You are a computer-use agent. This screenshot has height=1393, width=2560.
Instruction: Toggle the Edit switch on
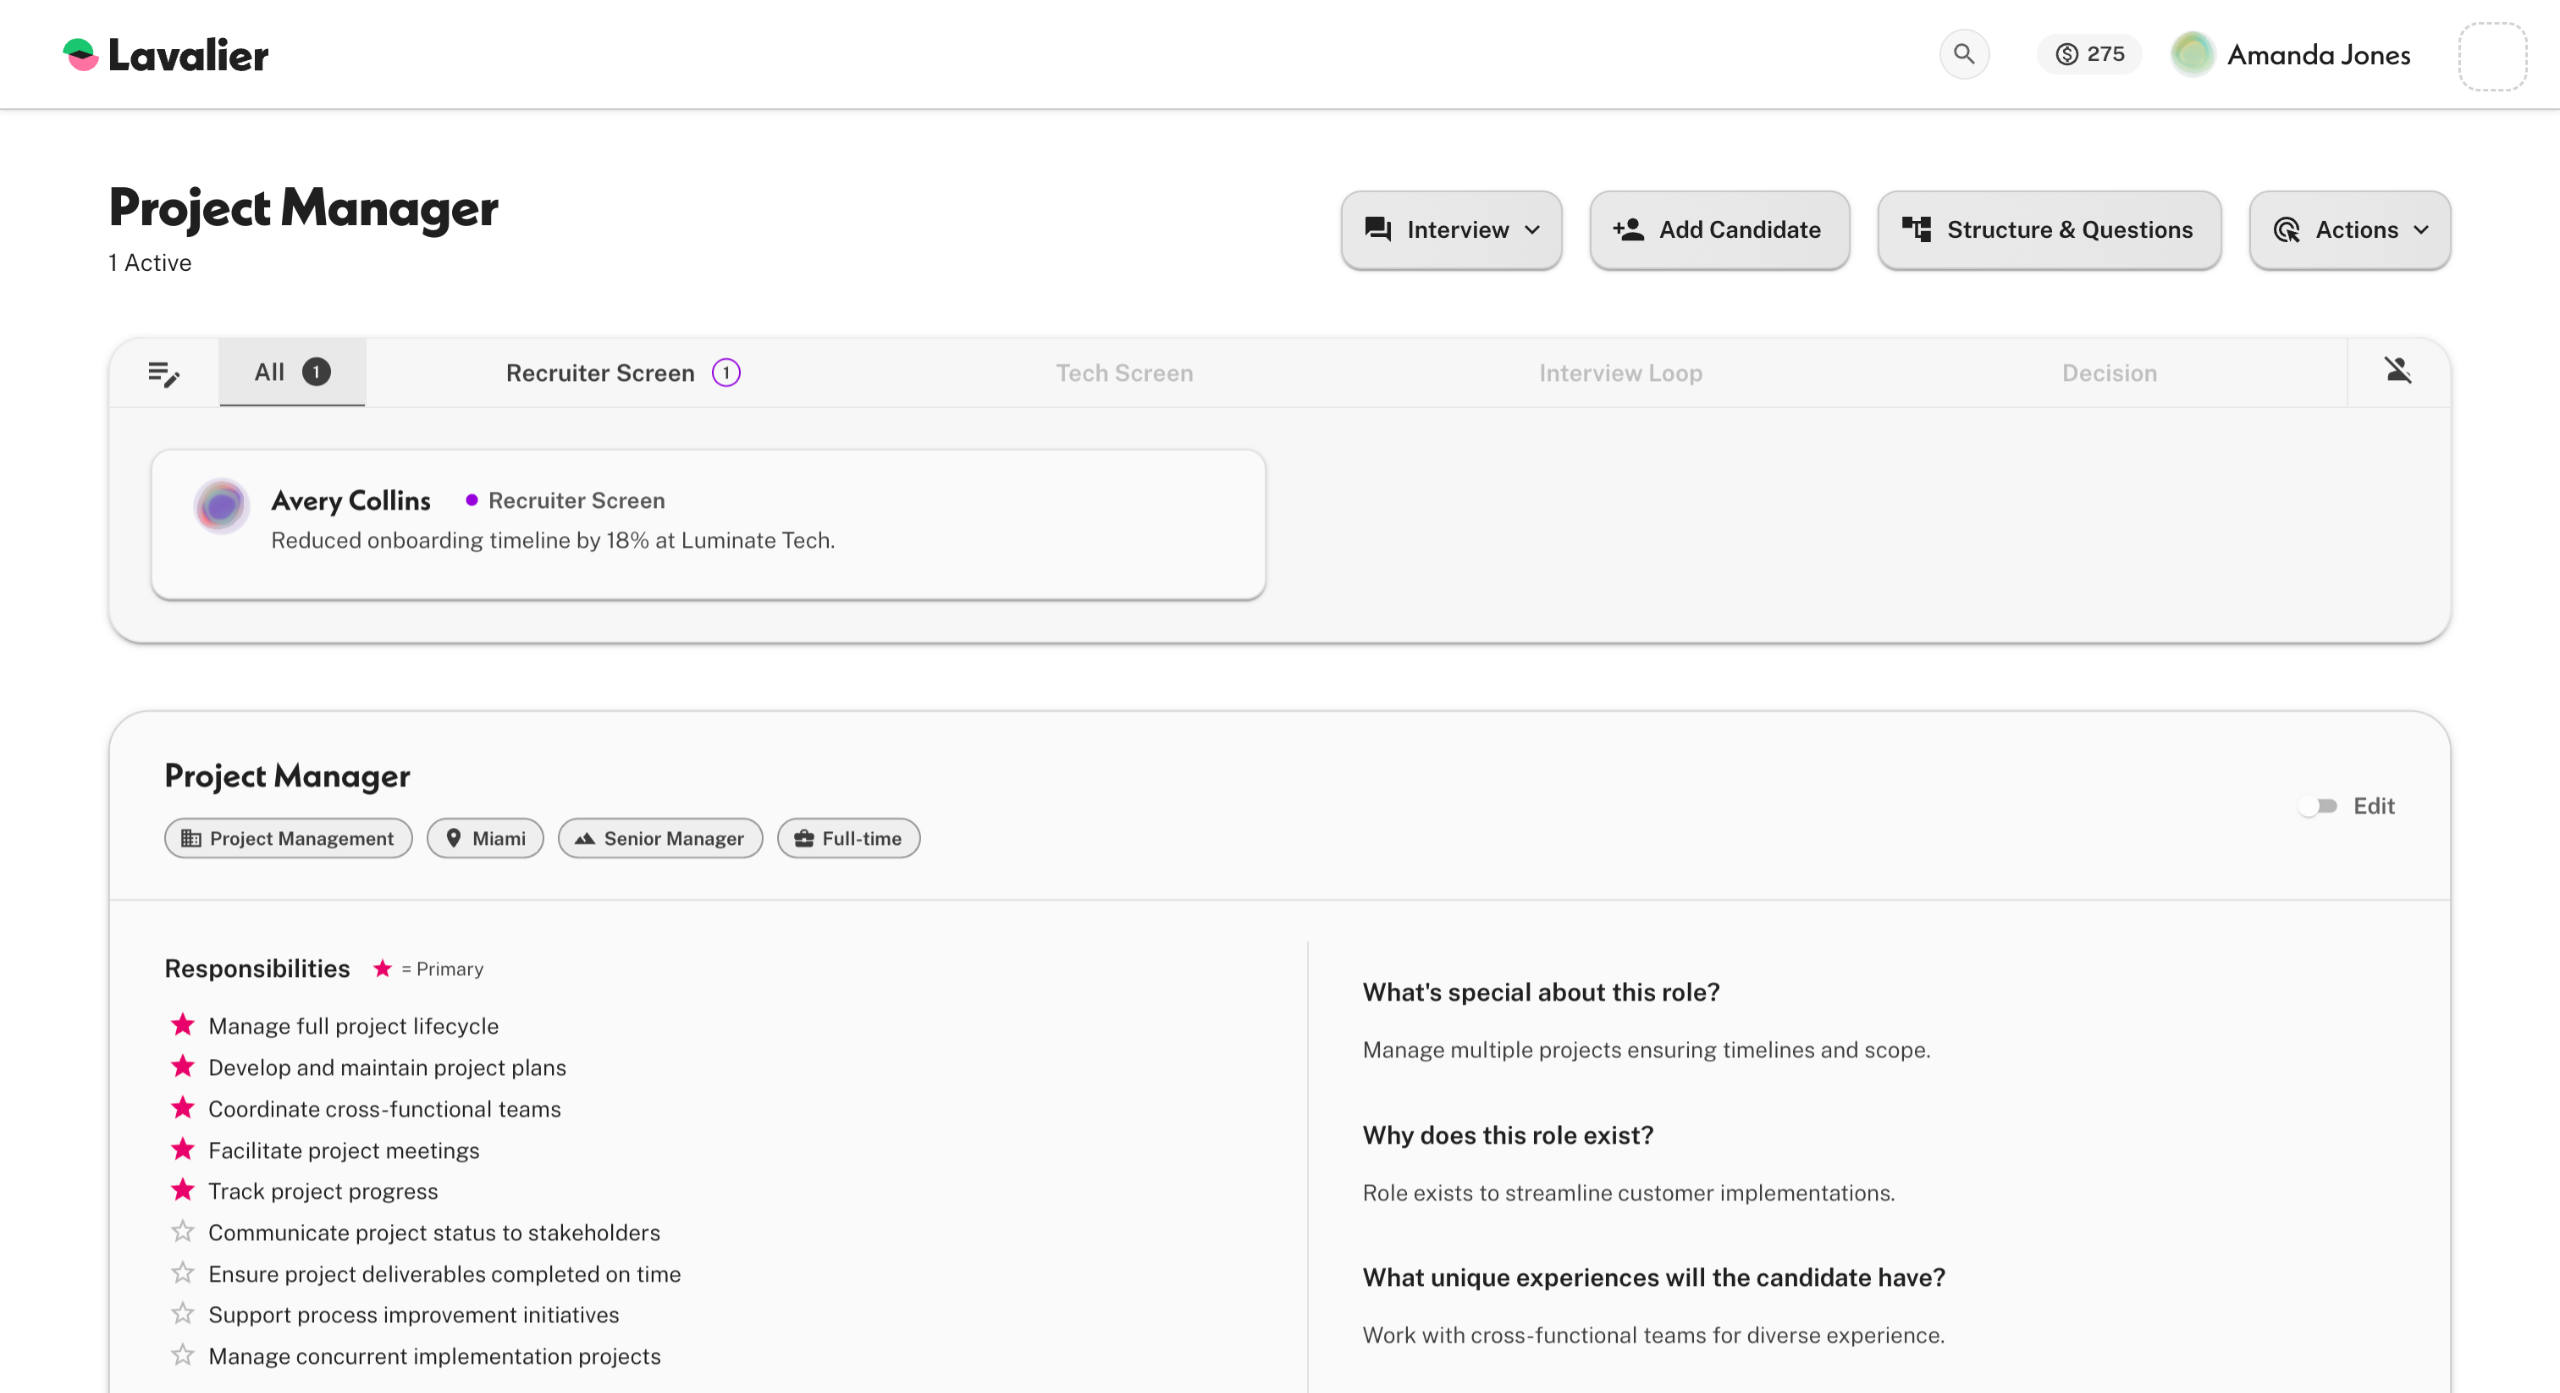tap(2317, 806)
